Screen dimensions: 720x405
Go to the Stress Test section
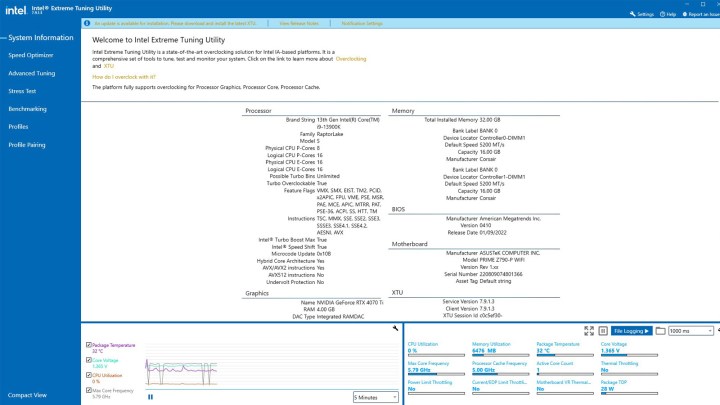(23, 91)
